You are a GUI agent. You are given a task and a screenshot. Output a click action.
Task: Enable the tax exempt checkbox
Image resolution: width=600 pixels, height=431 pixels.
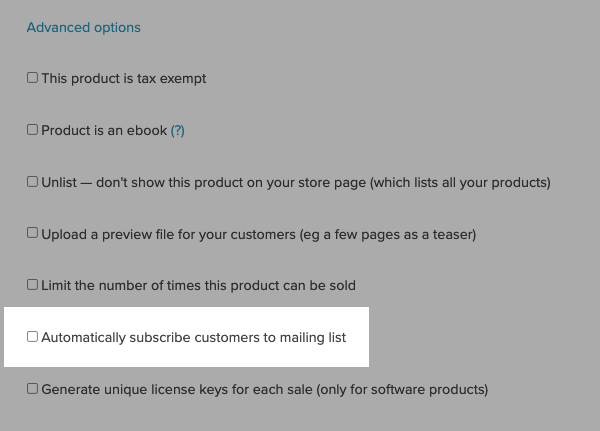pyautogui.click(x=32, y=78)
